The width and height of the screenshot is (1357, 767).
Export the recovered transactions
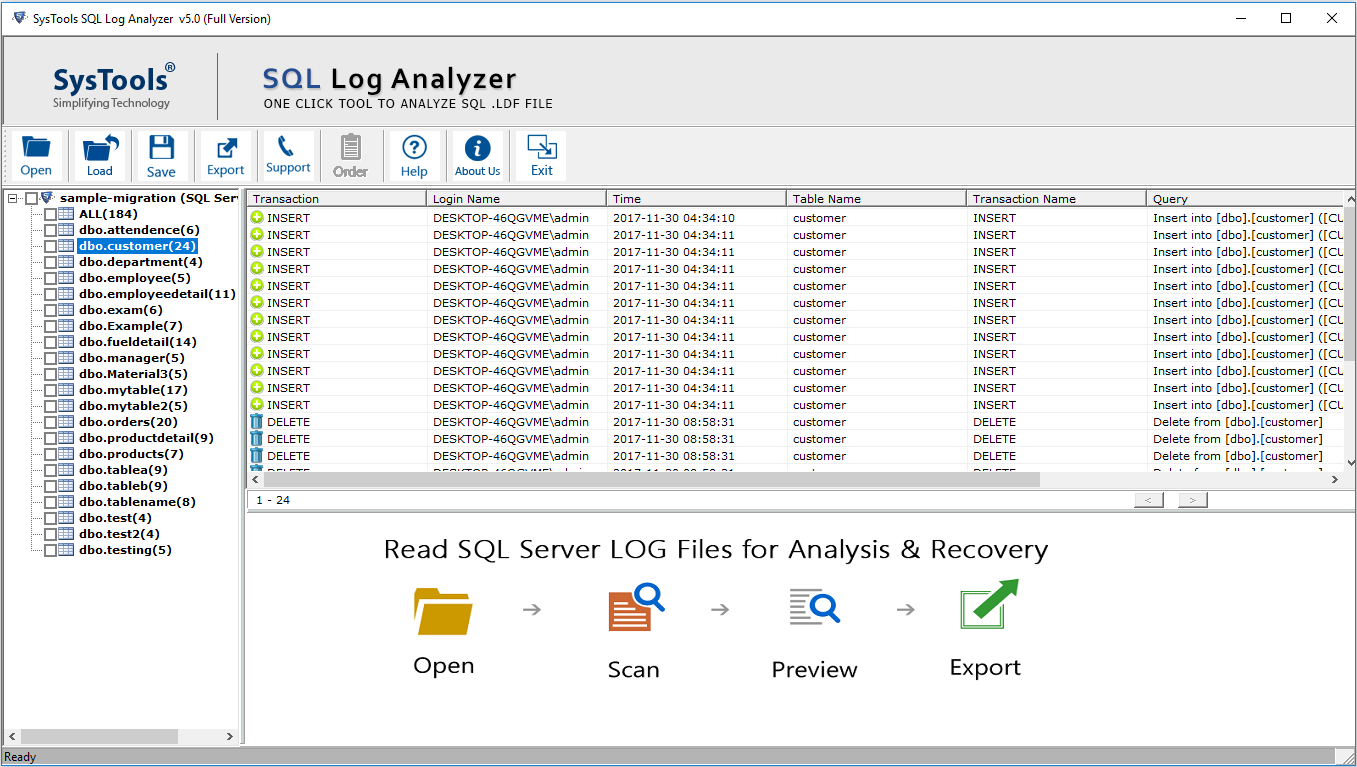pyautogui.click(x=225, y=155)
